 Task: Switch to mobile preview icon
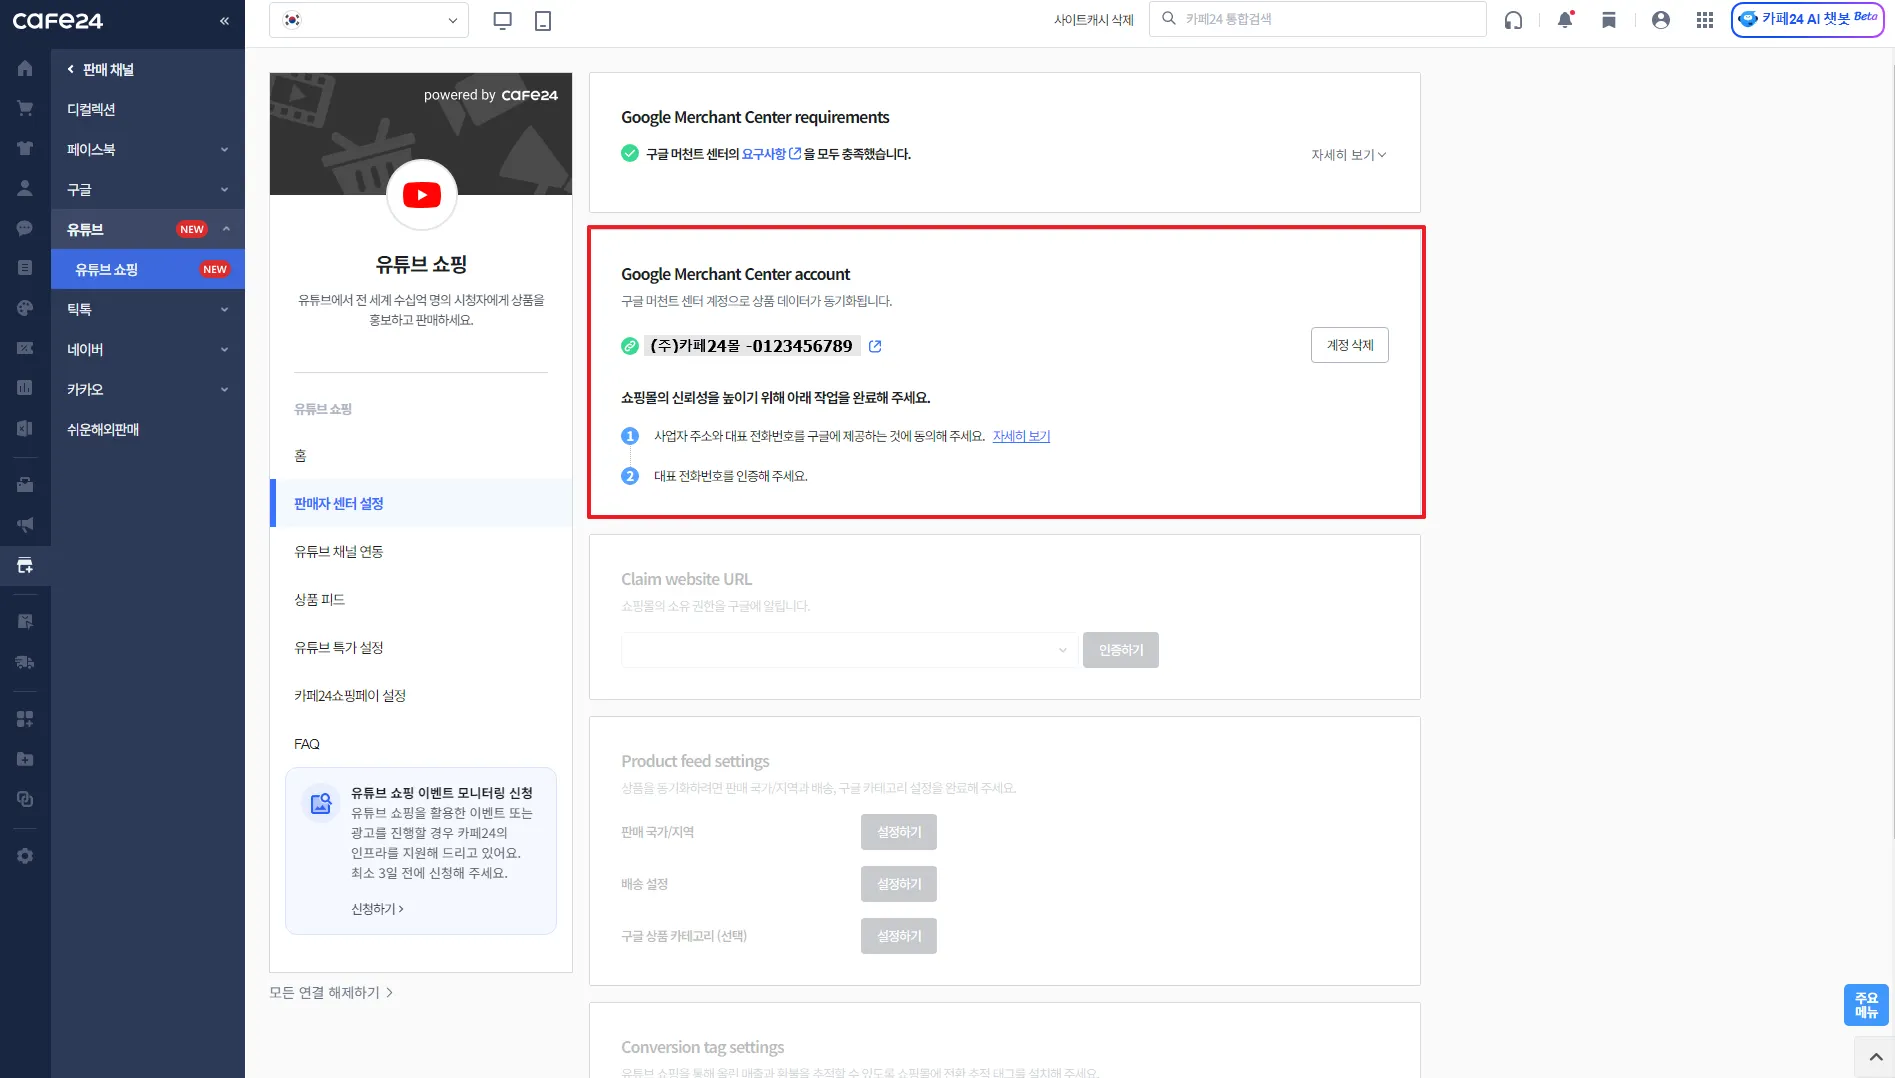(543, 20)
